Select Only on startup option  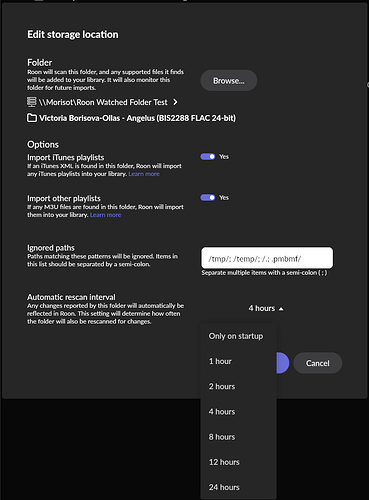click(x=238, y=336)
